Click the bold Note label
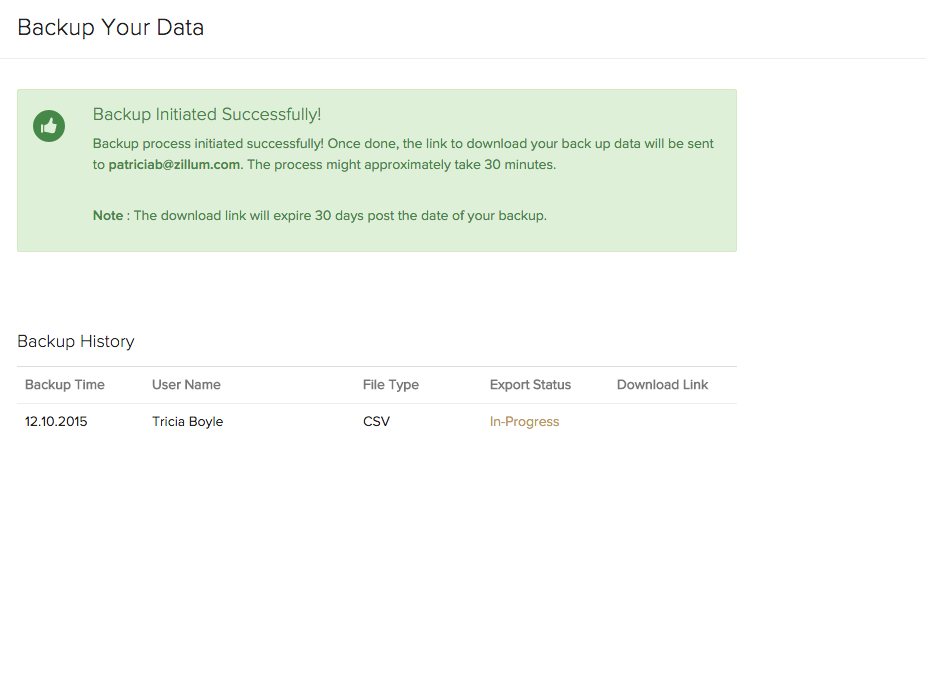Image resolution: width=926 pixels, height=680 pixels. (x=107, y=216)
